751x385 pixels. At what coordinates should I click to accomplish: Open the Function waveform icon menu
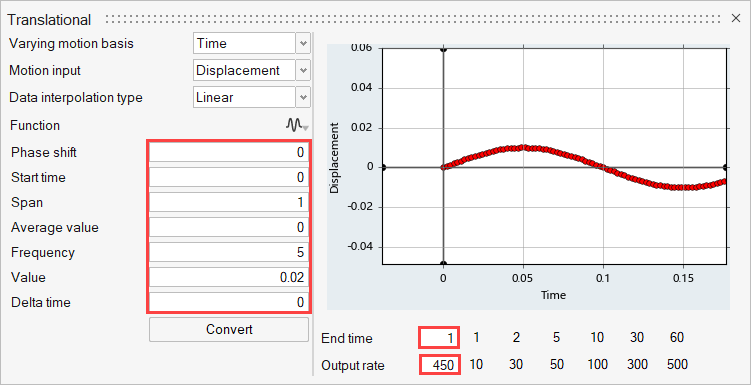click(297, 125)
